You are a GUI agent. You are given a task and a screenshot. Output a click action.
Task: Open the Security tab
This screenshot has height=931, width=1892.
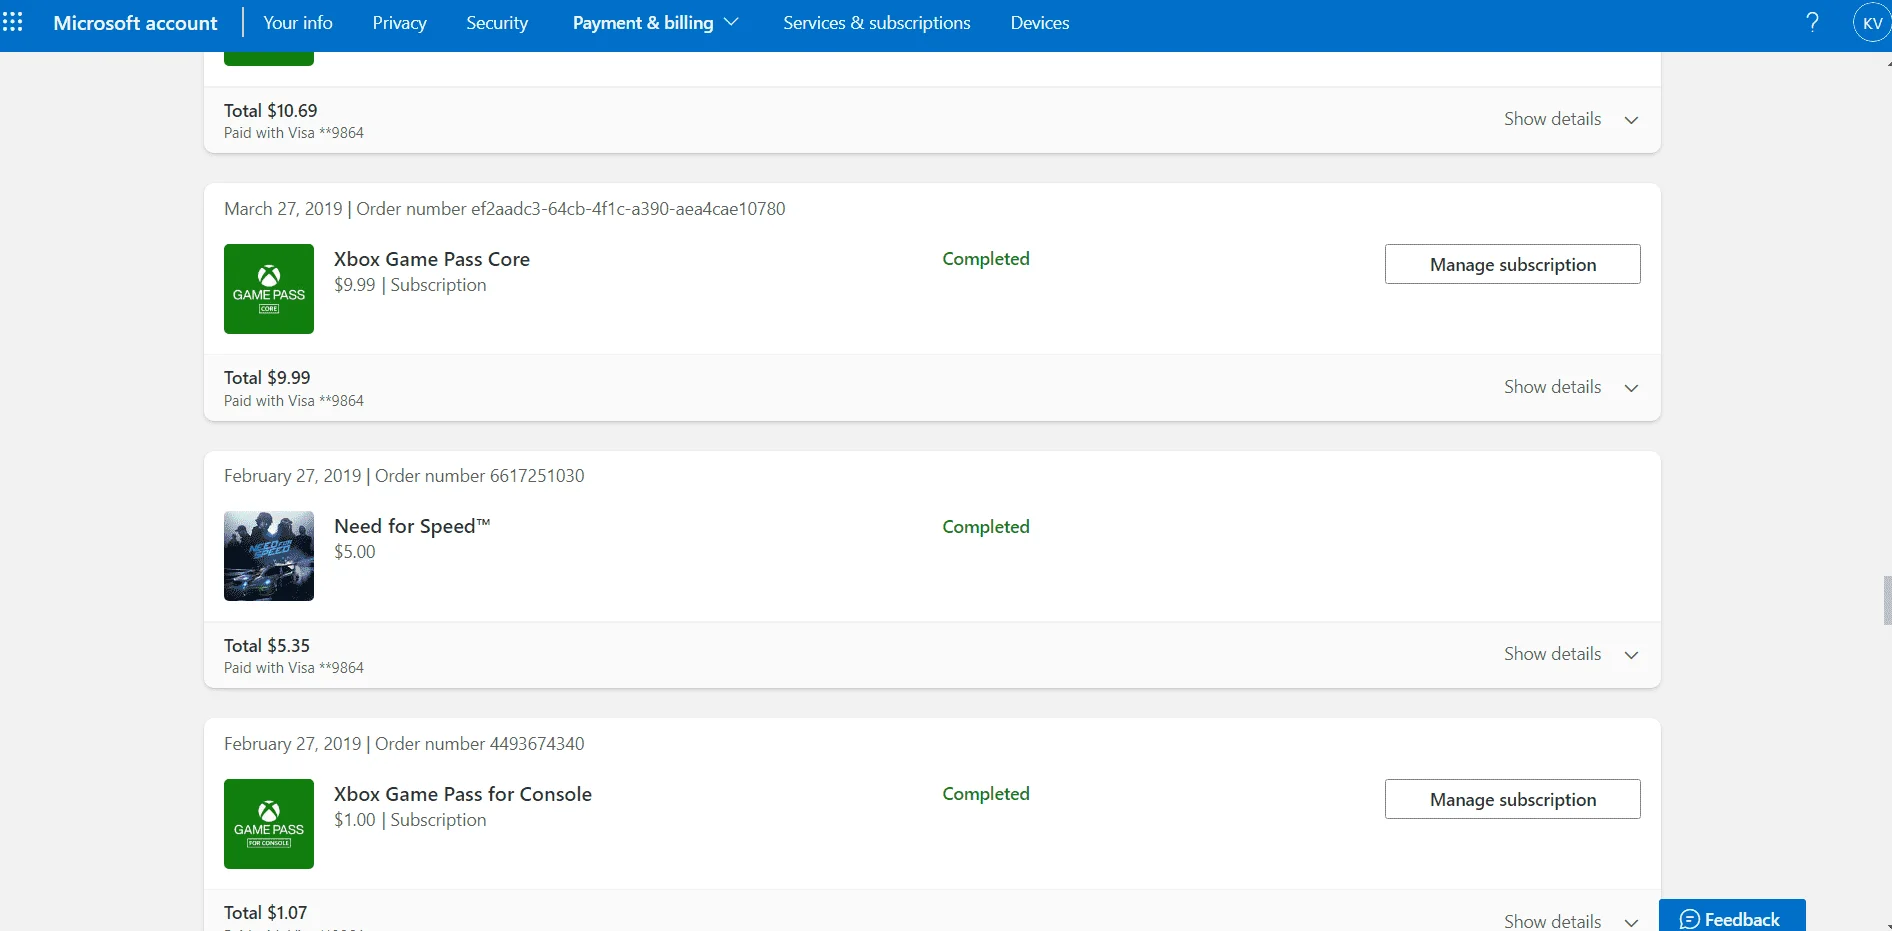497,22
